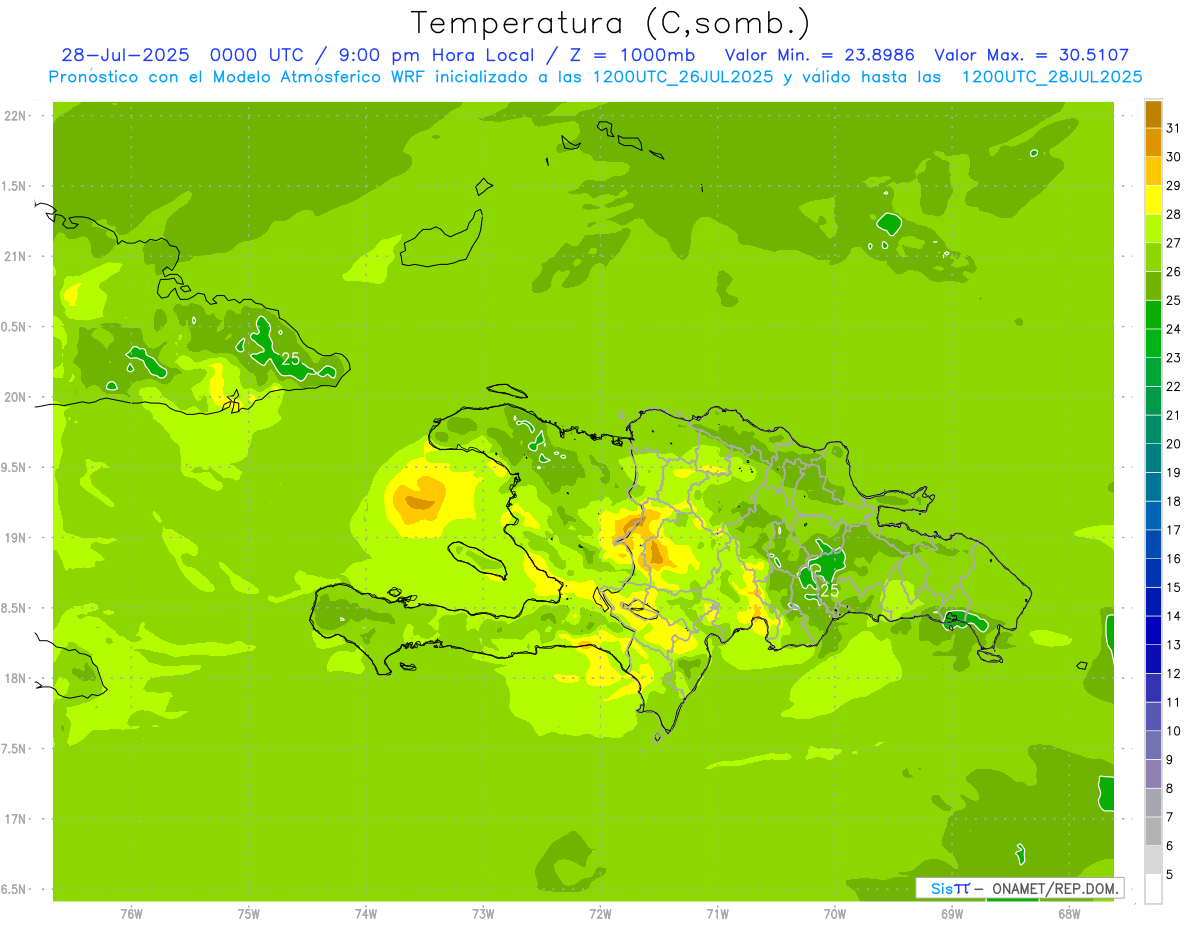Click the '71W' longitude axis label

[717, 913]
